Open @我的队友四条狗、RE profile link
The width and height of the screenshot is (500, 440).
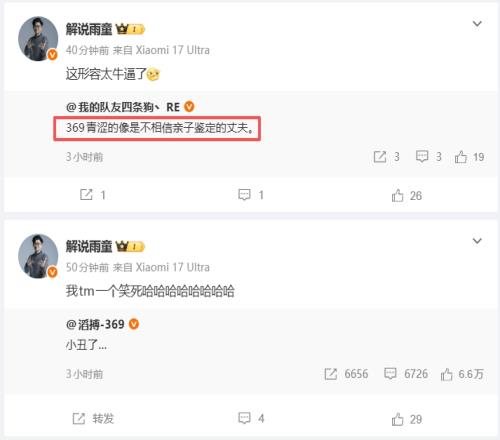coord(123,107)
